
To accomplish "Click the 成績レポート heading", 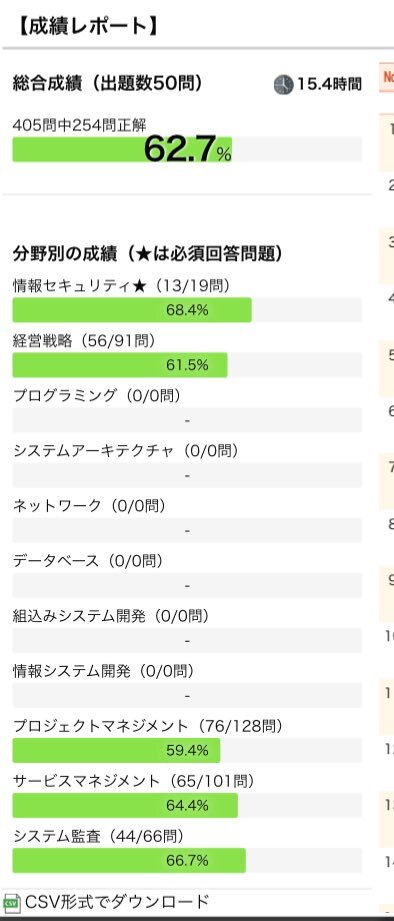I will click(85, 26).
